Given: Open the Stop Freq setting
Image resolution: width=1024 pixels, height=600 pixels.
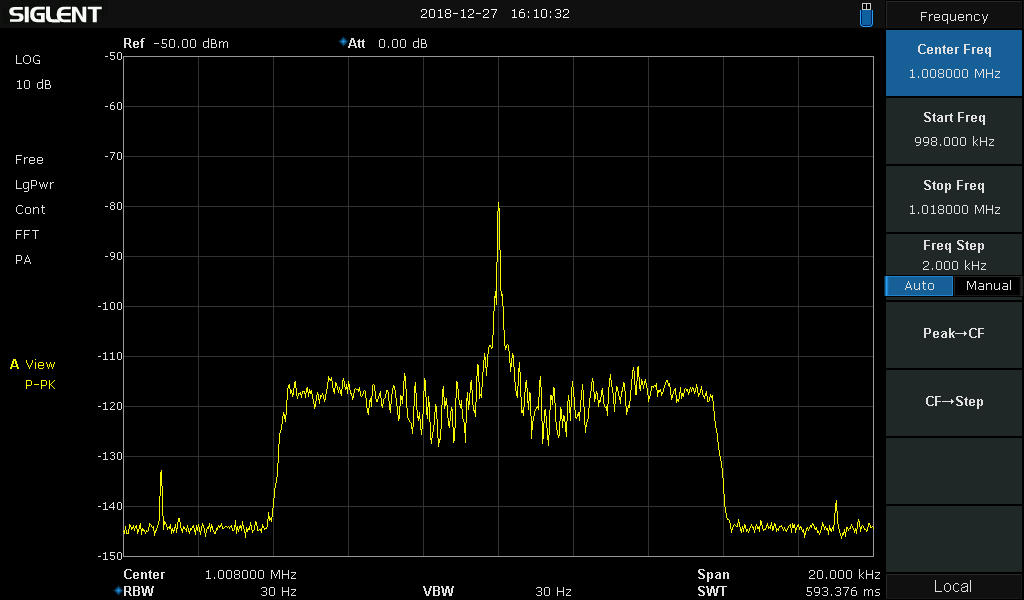Looking at the screenshot, I should 953,197.
